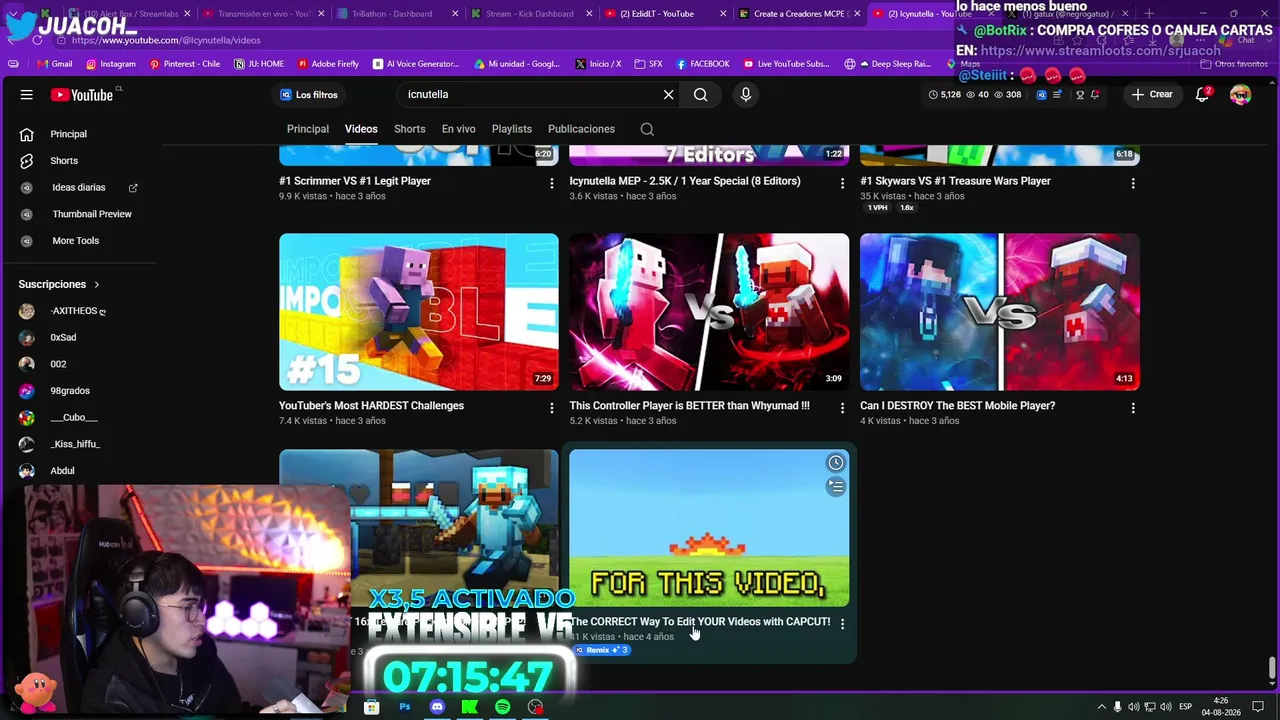Viewport: 1280px width, 720px height.
Task: Open the account avatar menu
Action: (x=1240, y=95)
